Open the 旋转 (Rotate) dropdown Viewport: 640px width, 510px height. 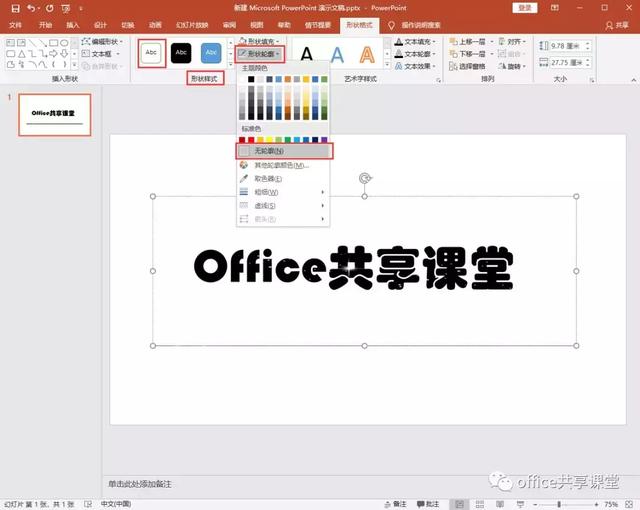point(513,66)
